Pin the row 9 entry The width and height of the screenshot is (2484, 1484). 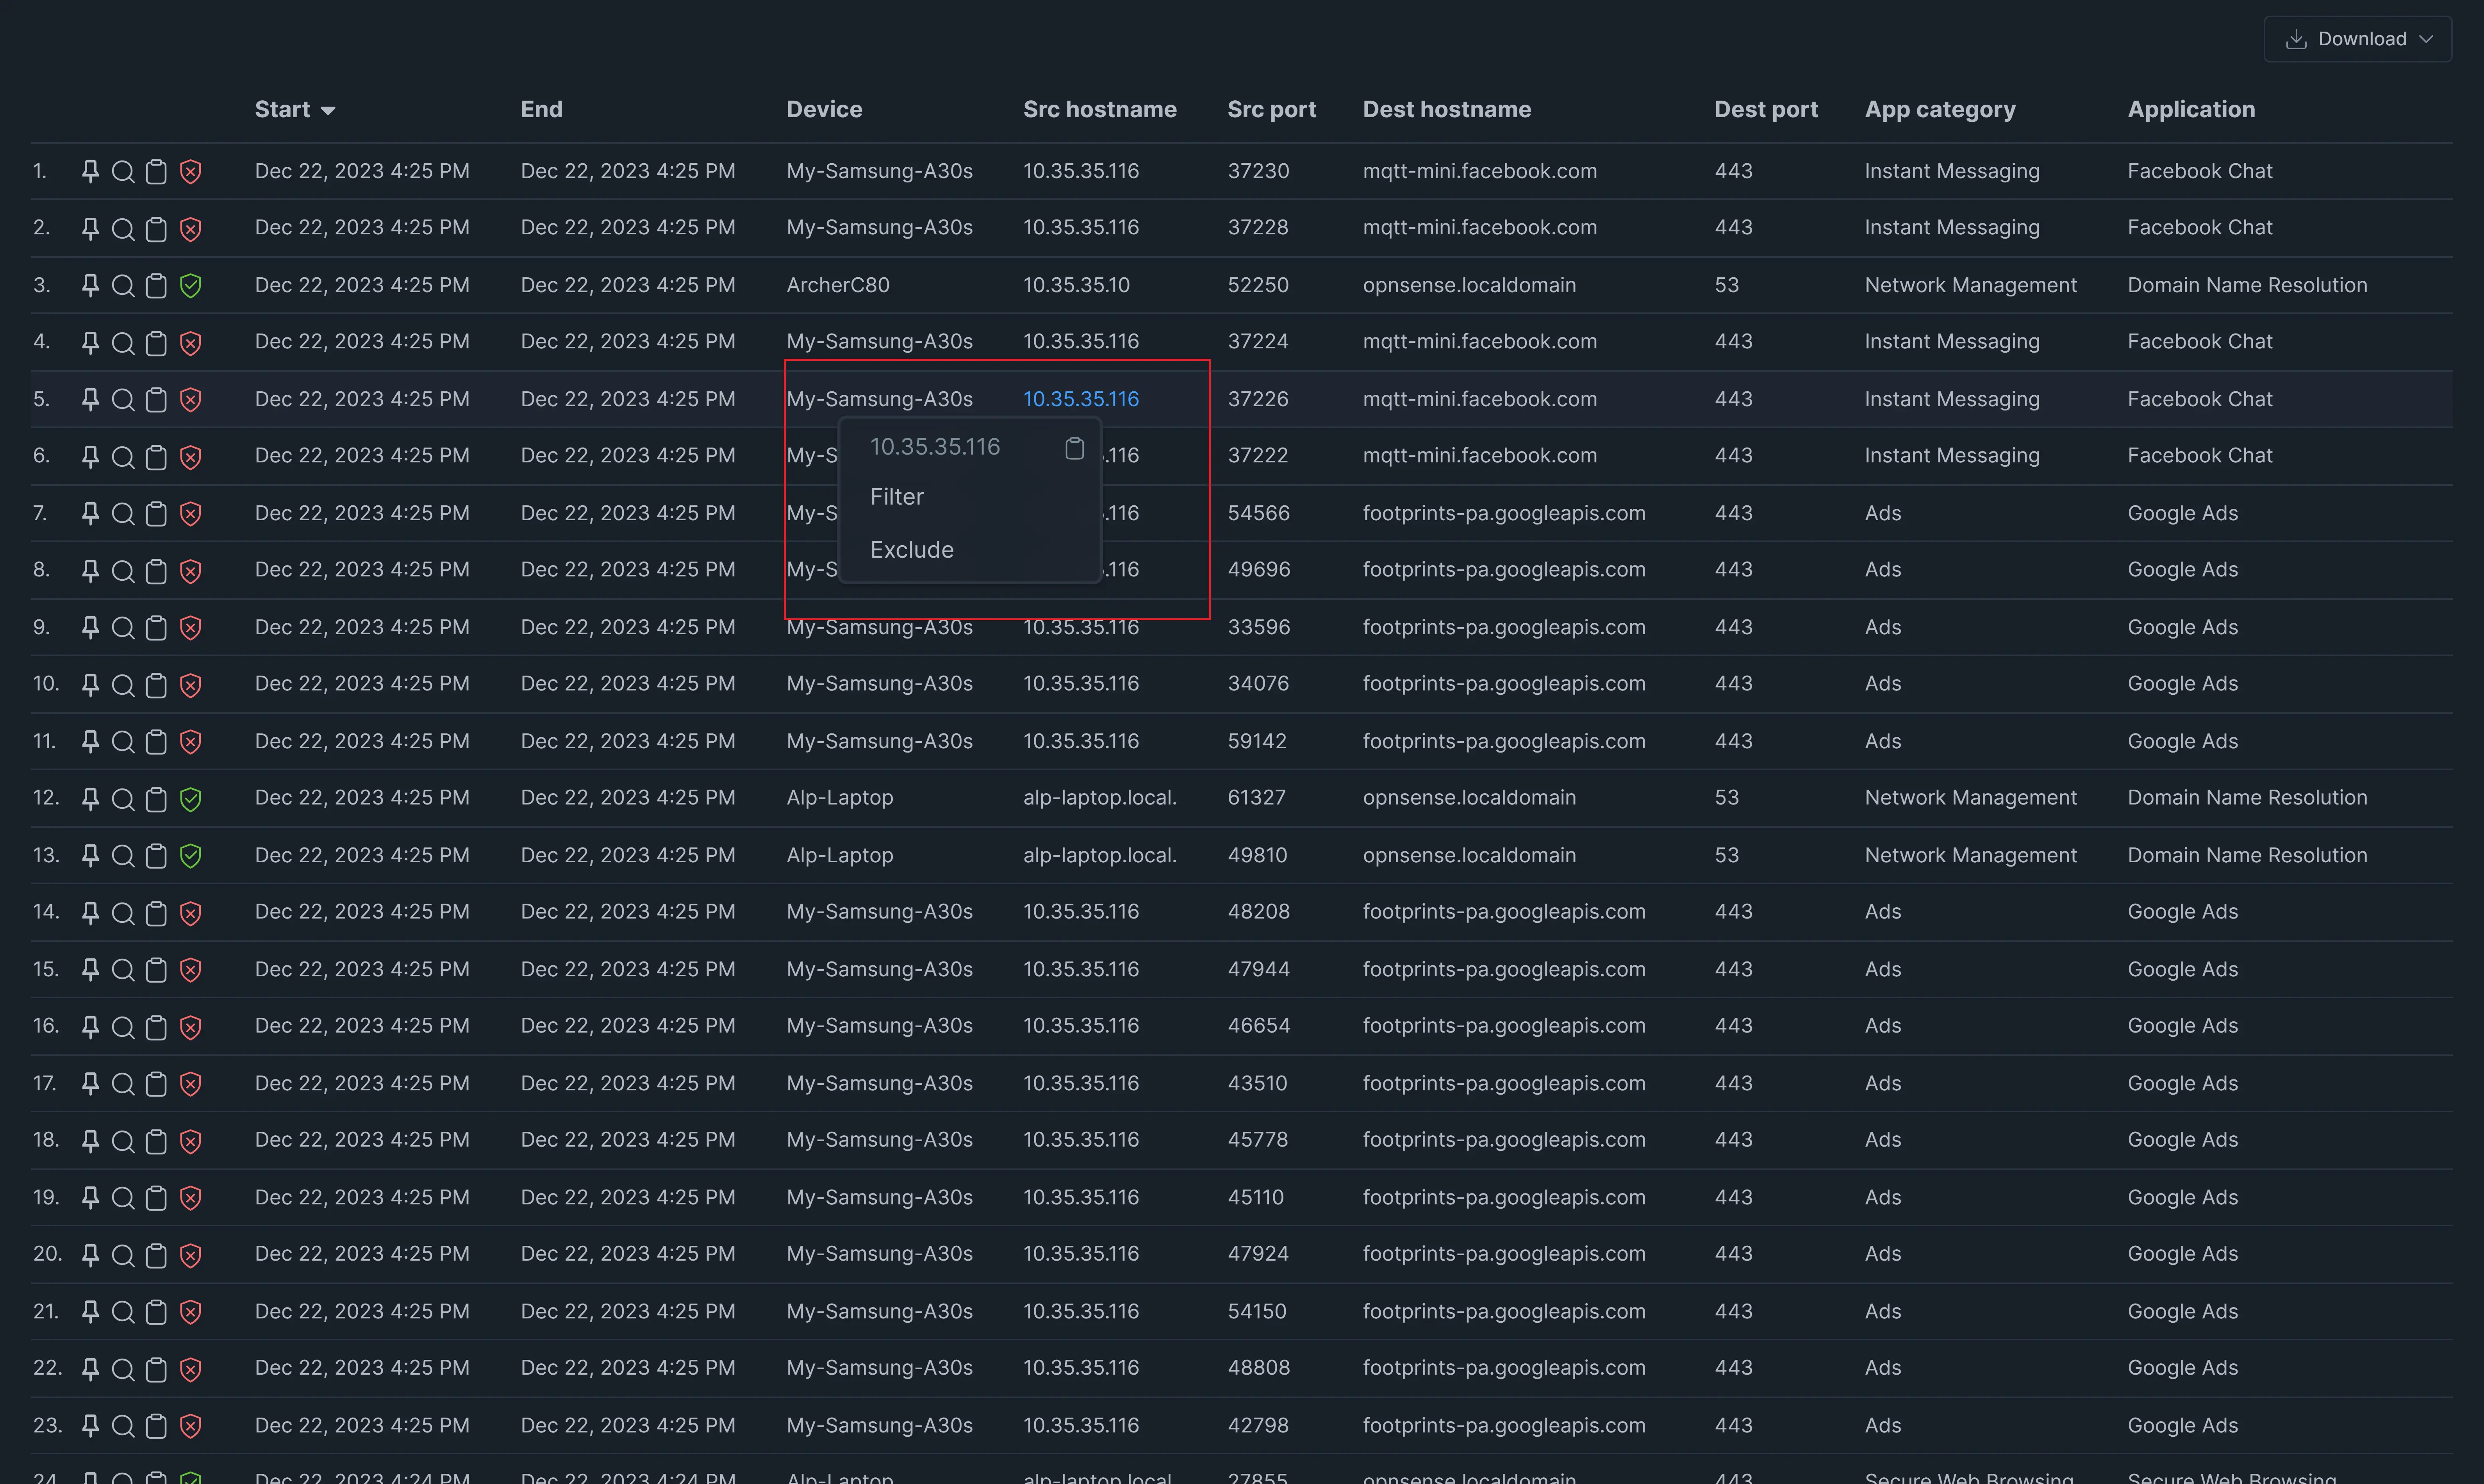(x=90, y=627)
